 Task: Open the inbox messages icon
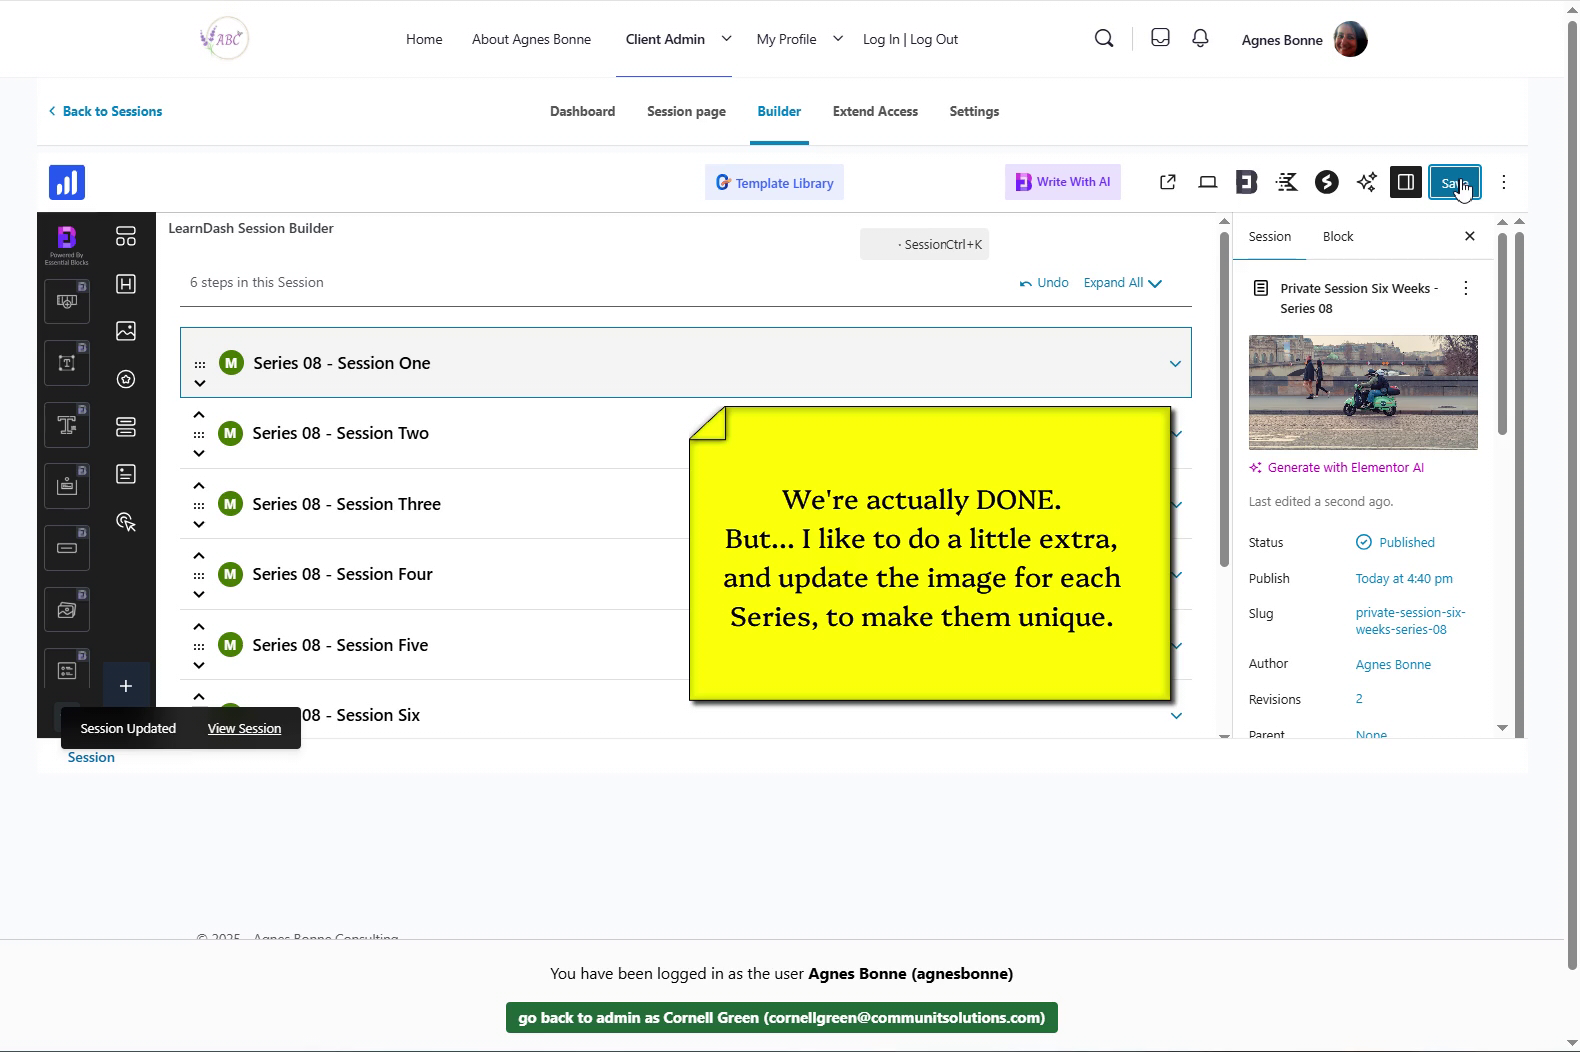(1160, 39)
